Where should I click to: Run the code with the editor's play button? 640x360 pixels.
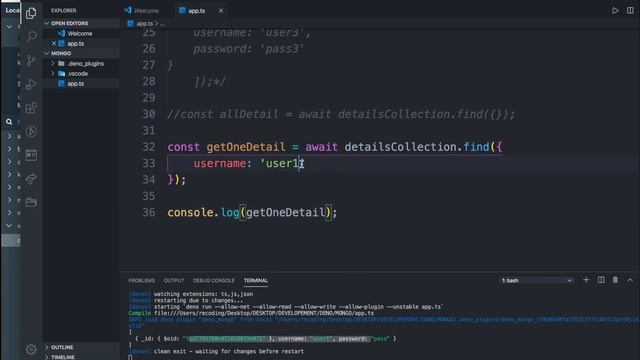click(x=615, y=11)
